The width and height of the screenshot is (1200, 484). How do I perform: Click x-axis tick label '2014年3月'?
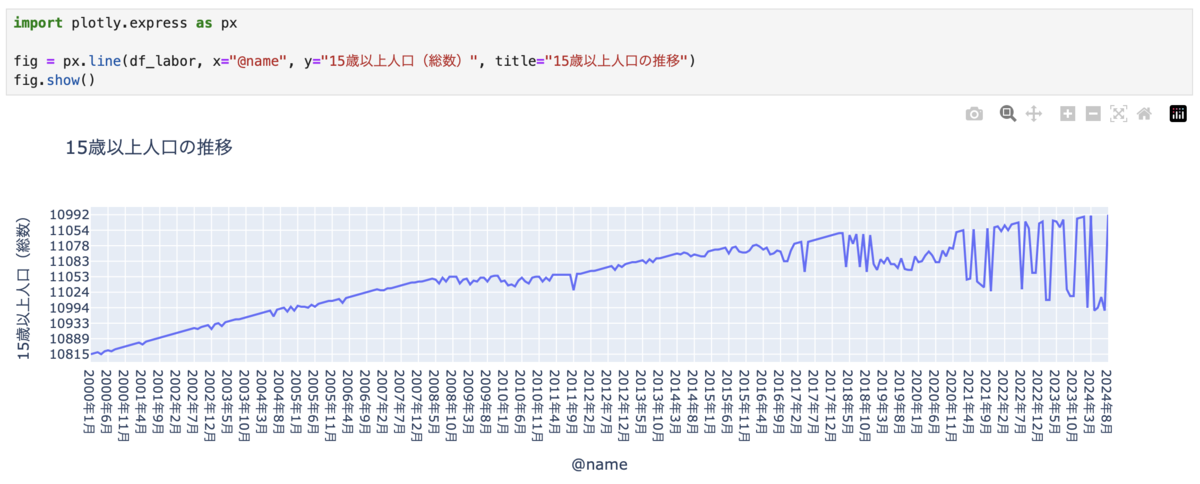point(676,403)
